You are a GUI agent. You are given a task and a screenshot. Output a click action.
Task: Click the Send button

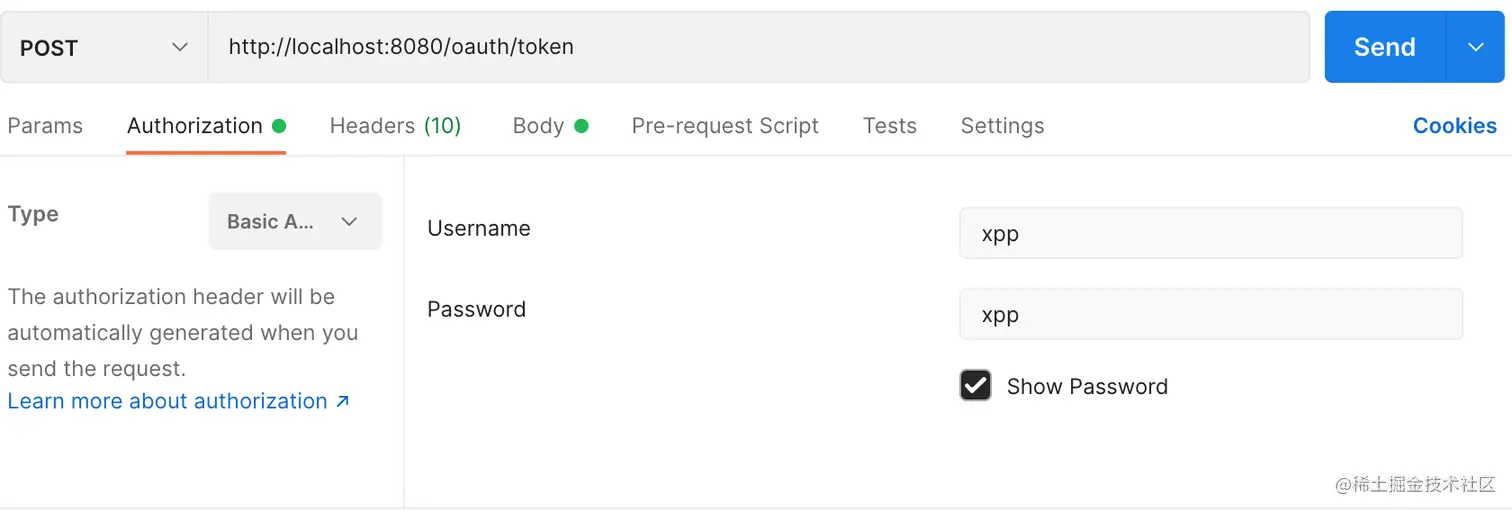point(1384,47)
